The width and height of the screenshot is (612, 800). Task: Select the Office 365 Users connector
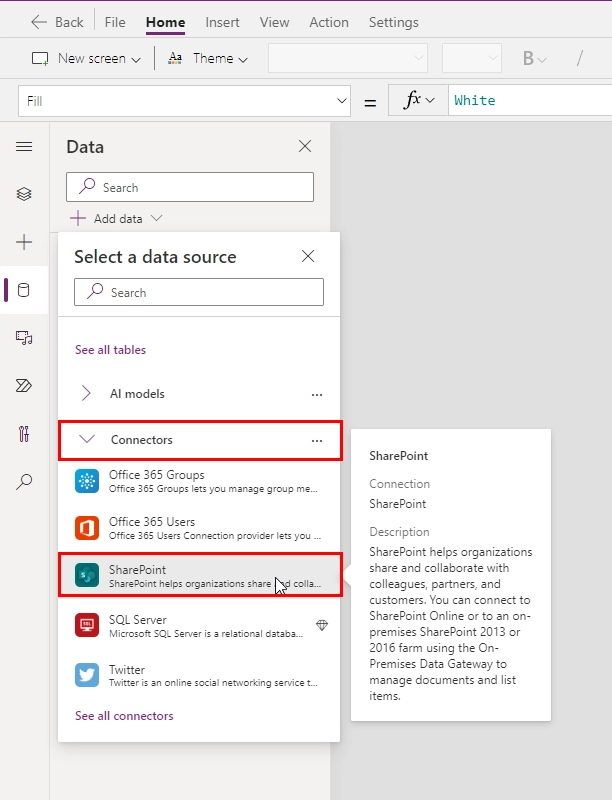point(199,528)
